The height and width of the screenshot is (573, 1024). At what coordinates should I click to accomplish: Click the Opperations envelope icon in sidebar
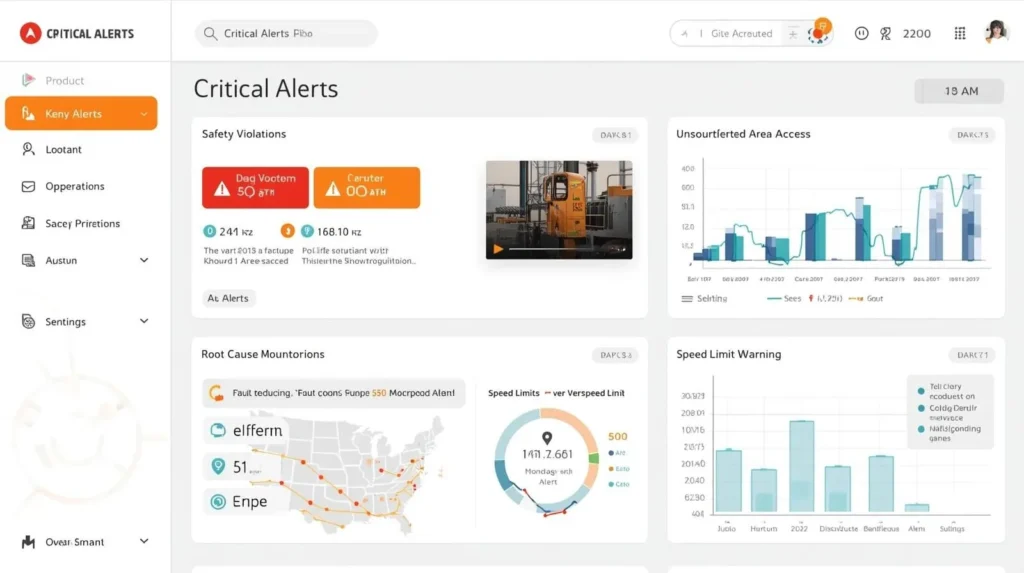click(x=27, y=186)
